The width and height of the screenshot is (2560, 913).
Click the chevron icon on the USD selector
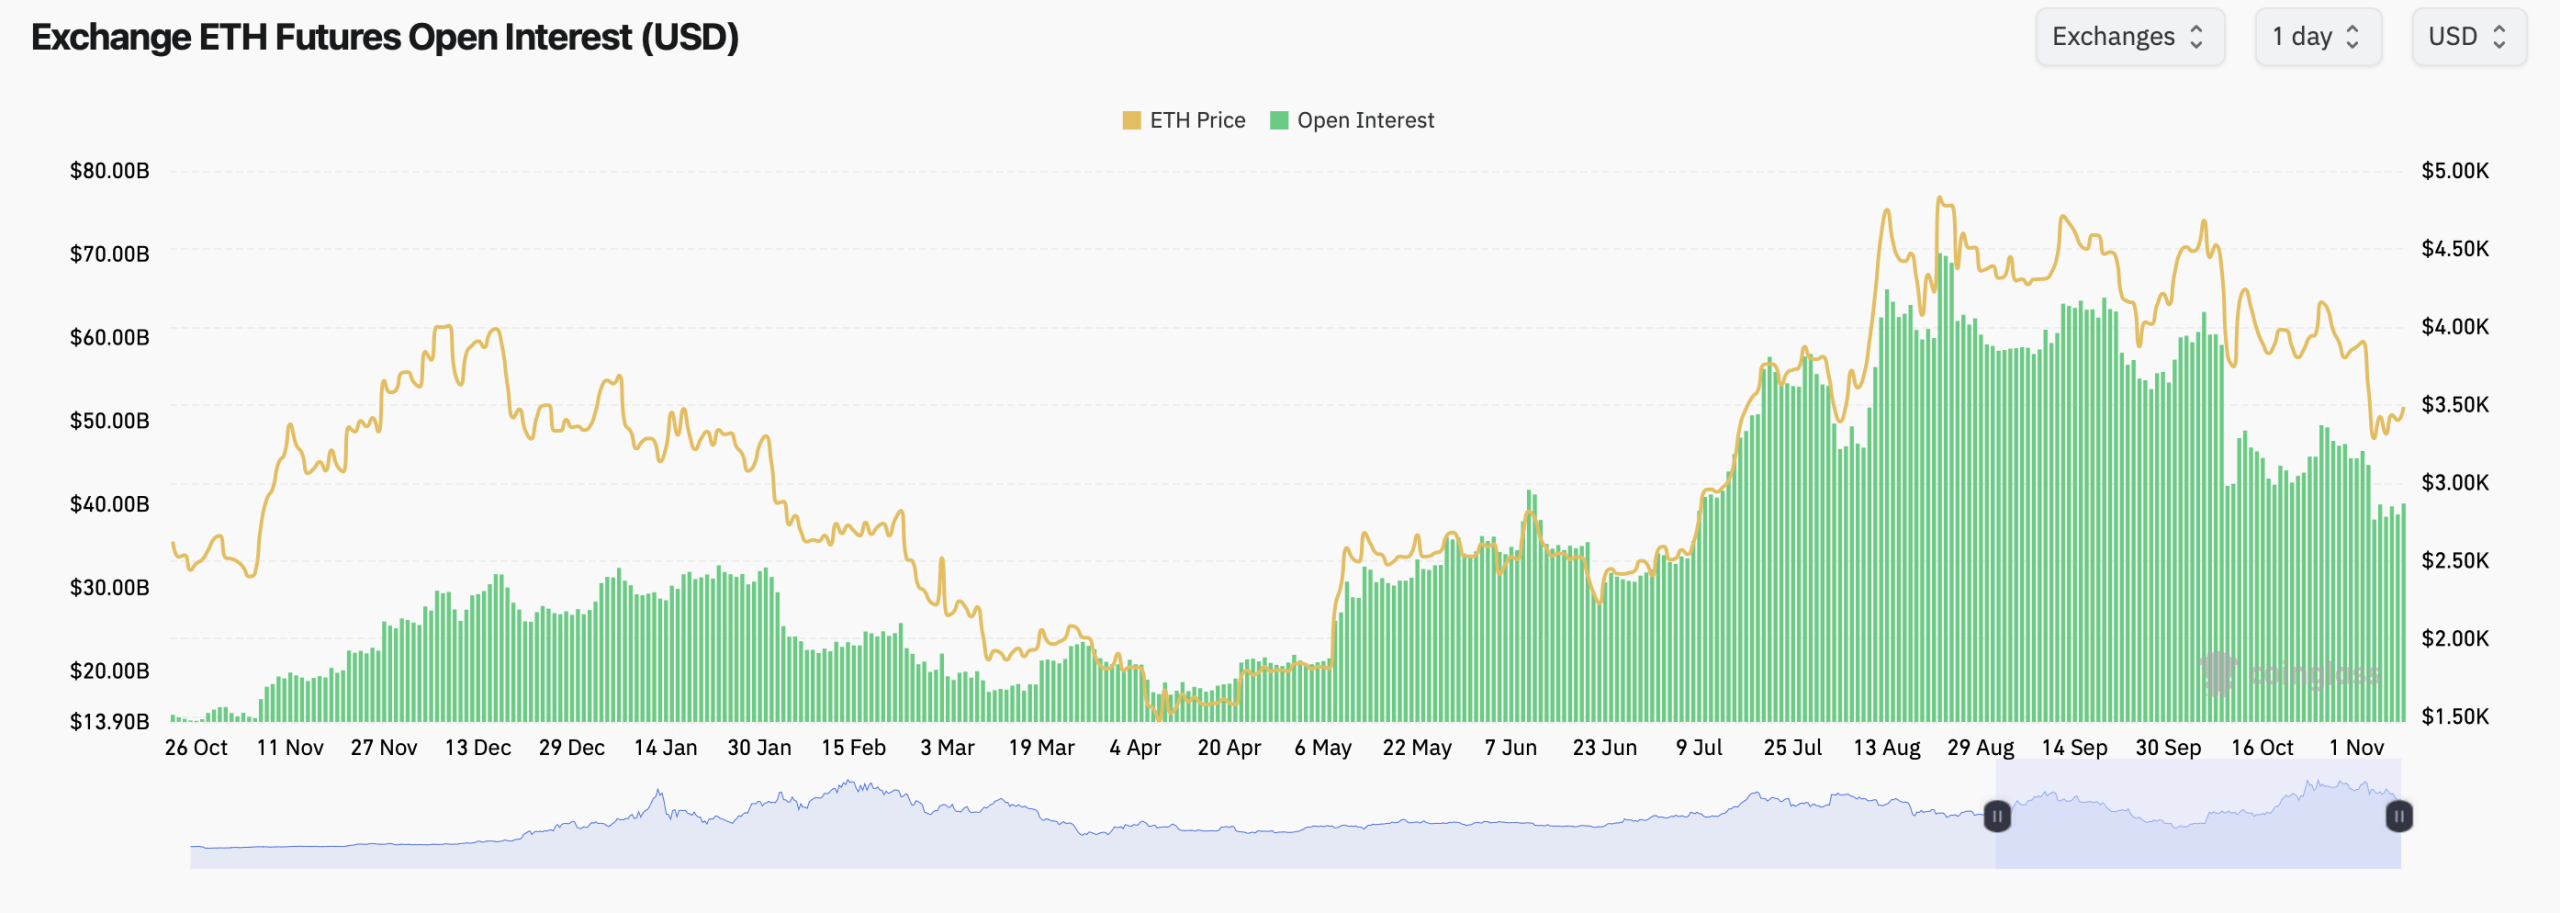(2501, 36)
